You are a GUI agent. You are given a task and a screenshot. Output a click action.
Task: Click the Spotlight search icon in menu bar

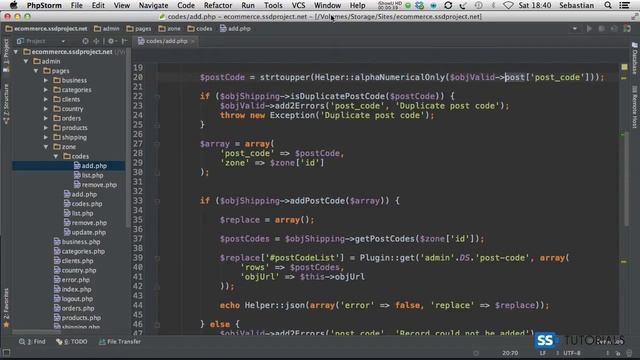608,5
